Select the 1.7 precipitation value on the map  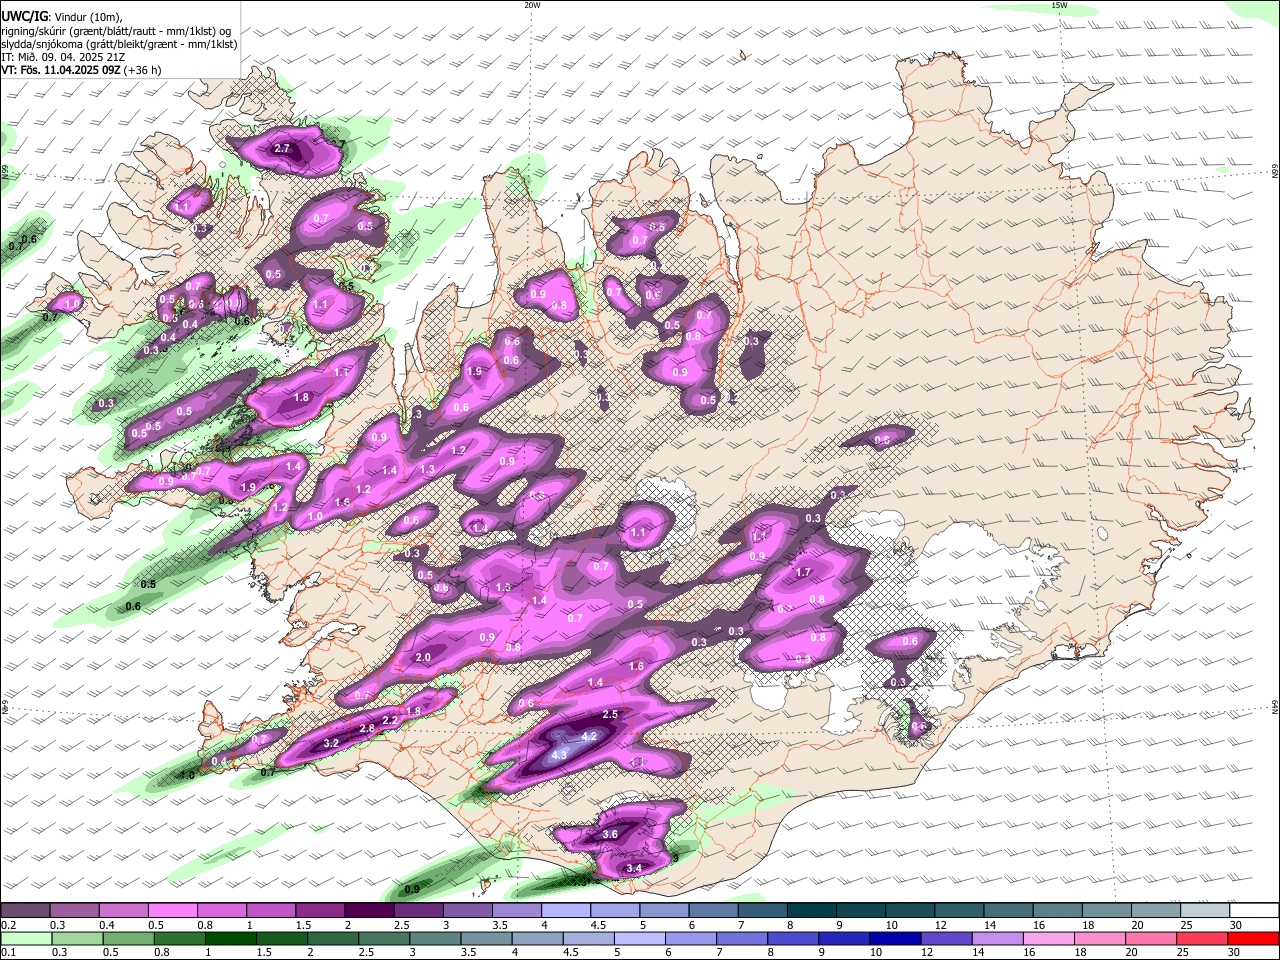(x=803, y=573)
